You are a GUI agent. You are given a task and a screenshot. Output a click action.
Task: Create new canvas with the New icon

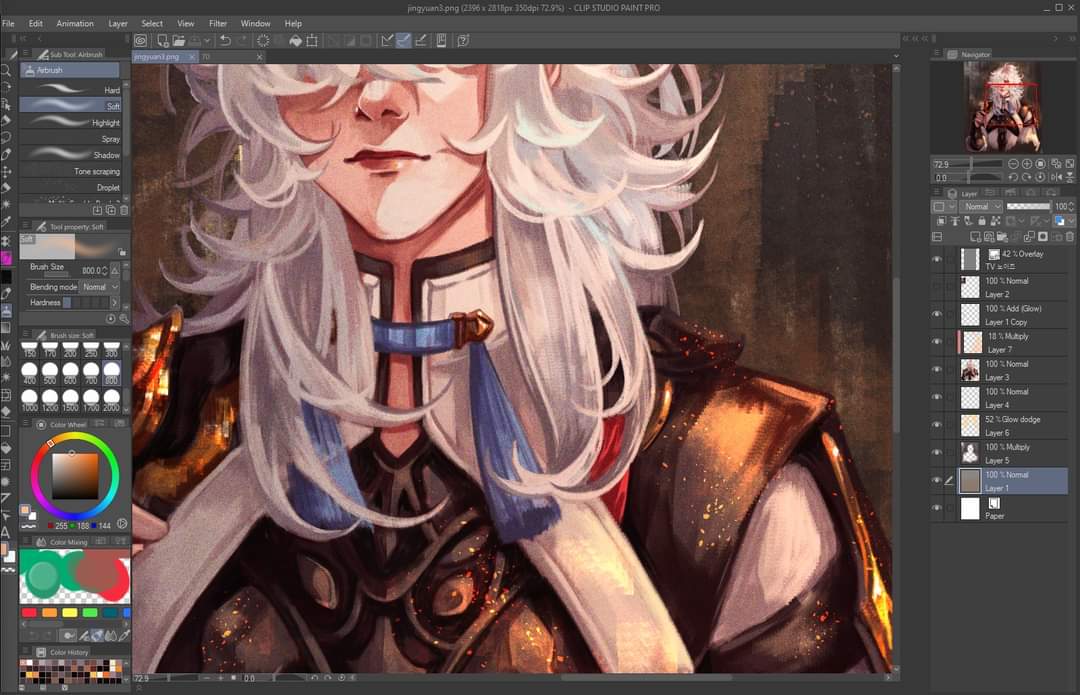pyautogui.click(x=163, y=41)
